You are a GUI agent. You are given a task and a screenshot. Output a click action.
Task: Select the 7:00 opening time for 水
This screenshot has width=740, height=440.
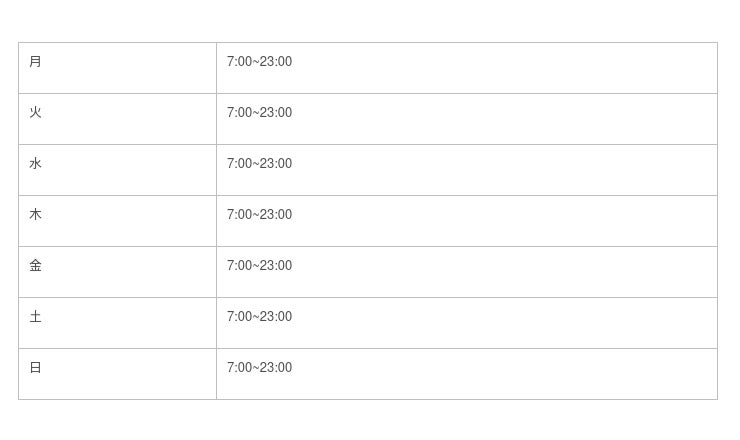[x=239, y=164]
